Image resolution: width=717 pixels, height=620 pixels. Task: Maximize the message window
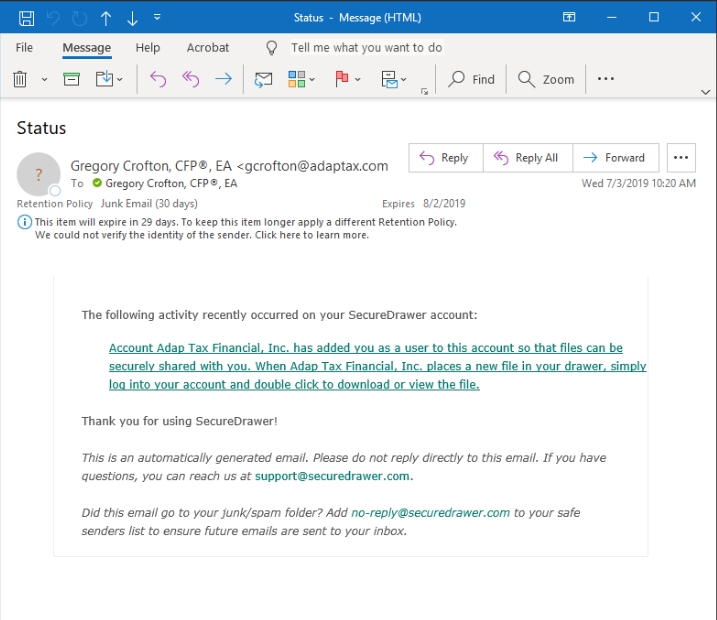654,17
